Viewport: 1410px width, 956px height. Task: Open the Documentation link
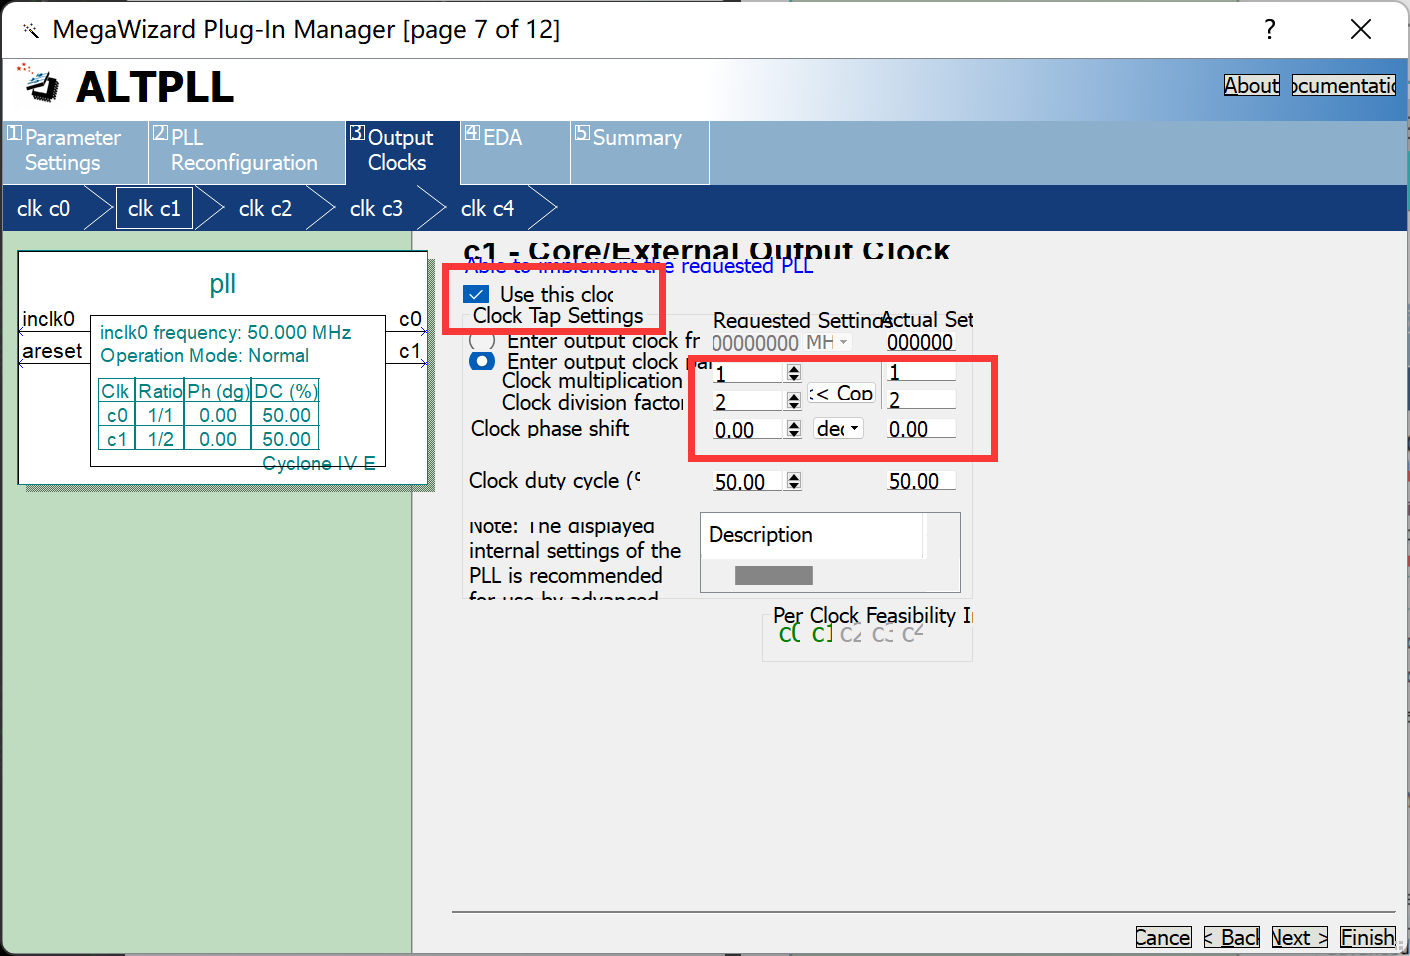1343,85
